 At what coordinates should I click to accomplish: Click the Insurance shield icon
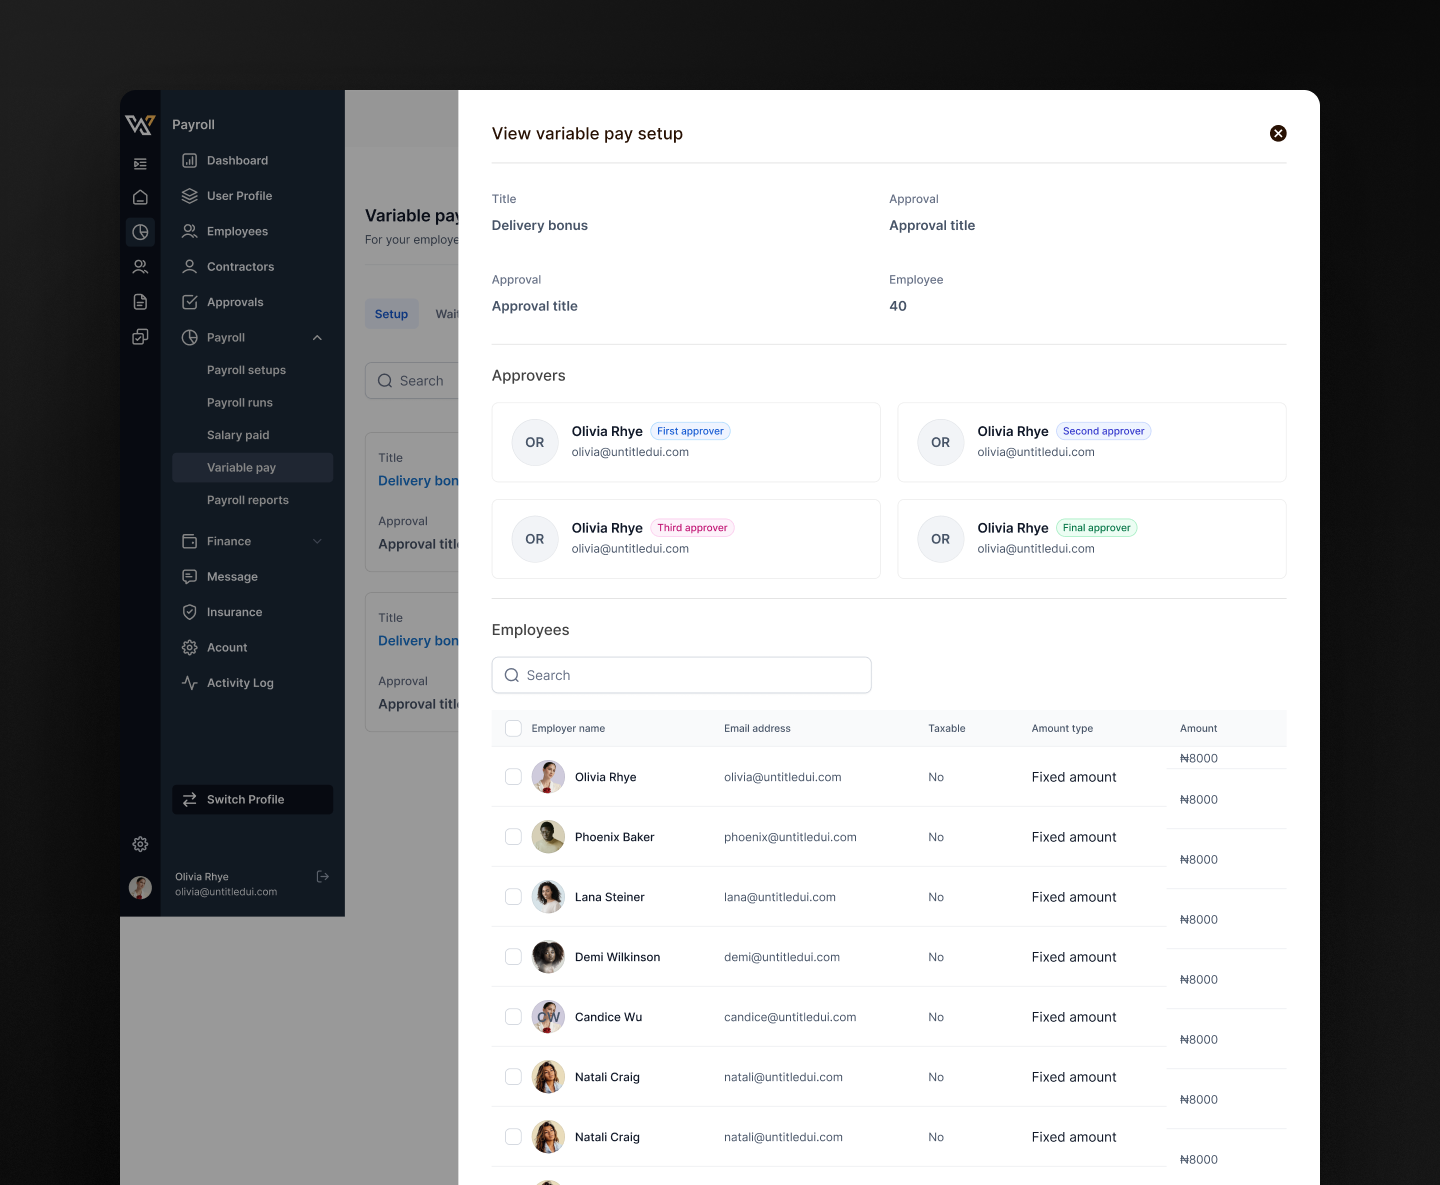(189, 612)
